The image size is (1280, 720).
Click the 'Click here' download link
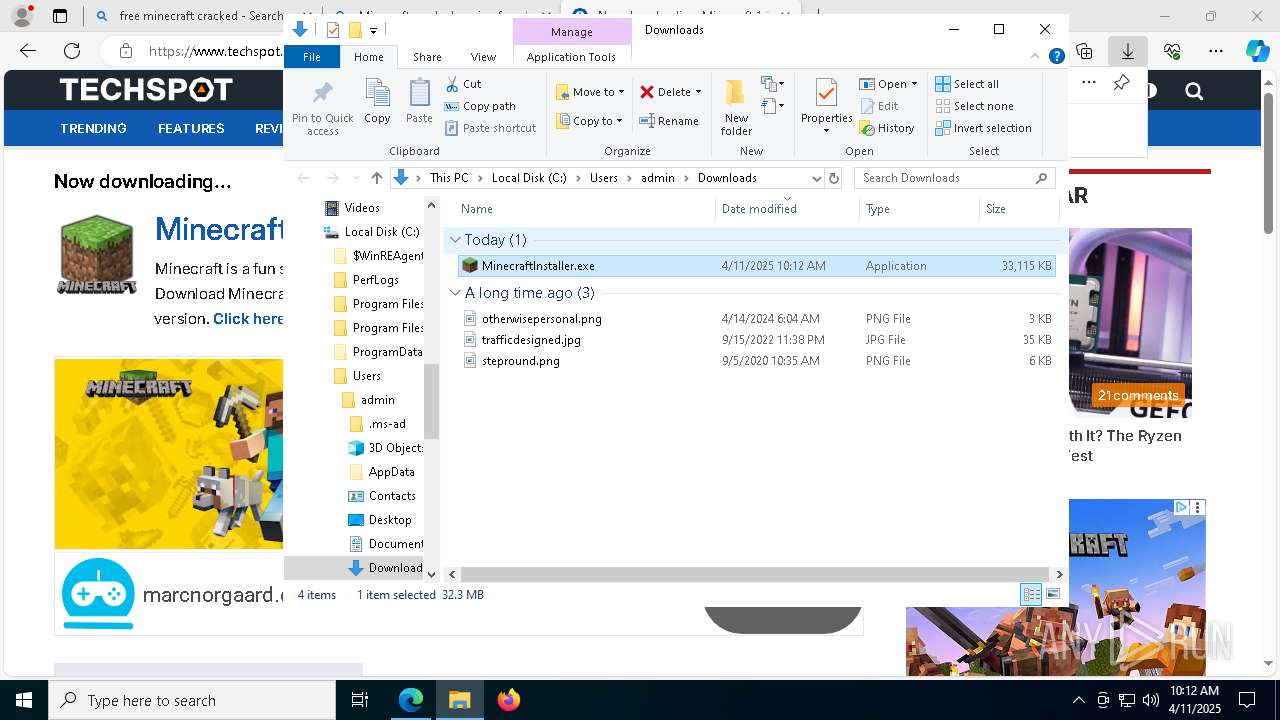point(248,318)
